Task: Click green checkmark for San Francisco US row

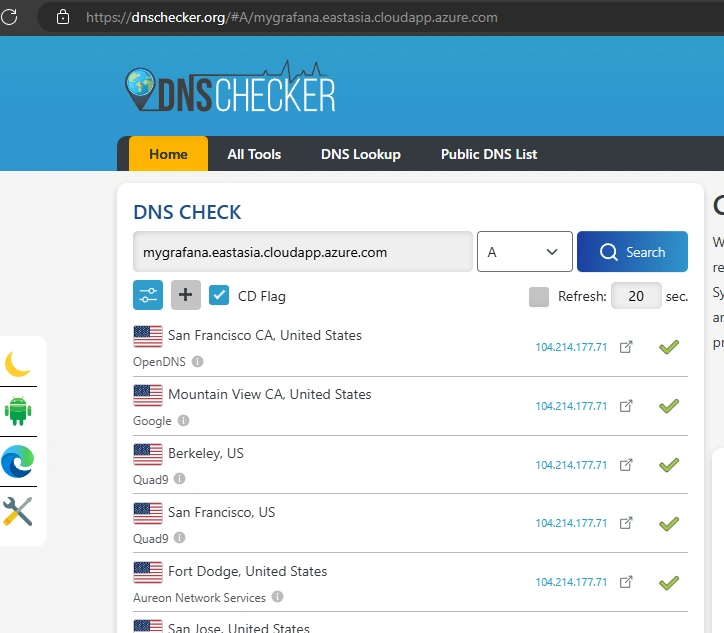Action: (669, 524)
